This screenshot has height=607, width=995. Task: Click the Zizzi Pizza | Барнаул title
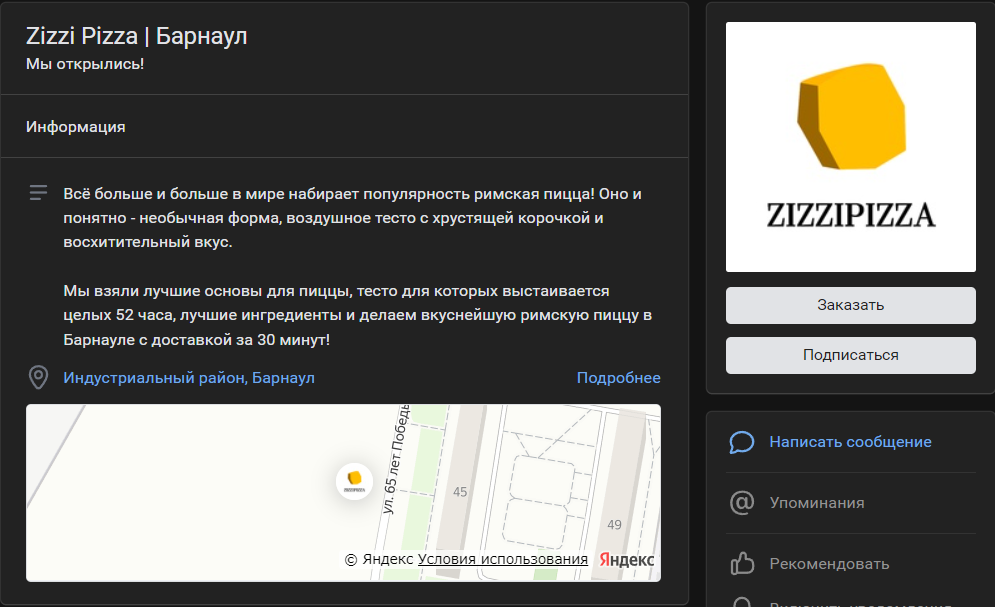click(136, 36)
